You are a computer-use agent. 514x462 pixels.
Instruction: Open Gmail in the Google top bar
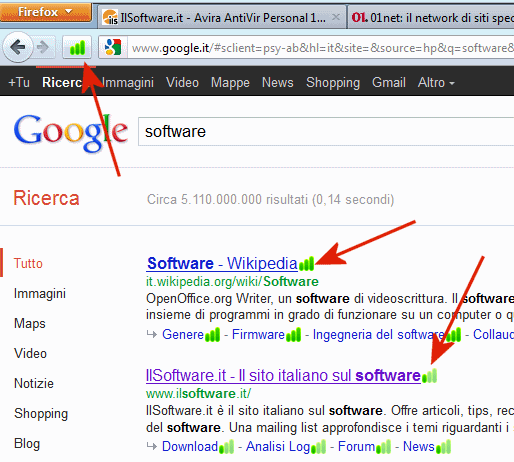click(x=389, y=82)
